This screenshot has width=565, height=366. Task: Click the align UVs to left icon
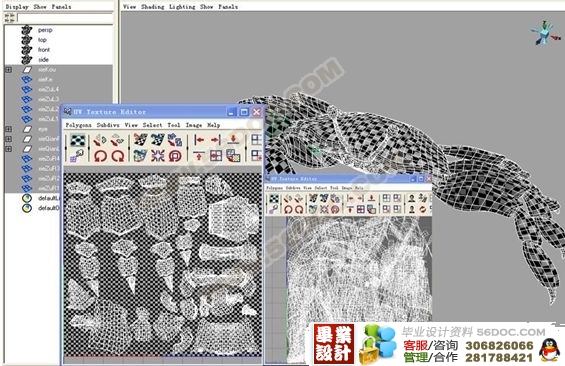tap(199, 140)
